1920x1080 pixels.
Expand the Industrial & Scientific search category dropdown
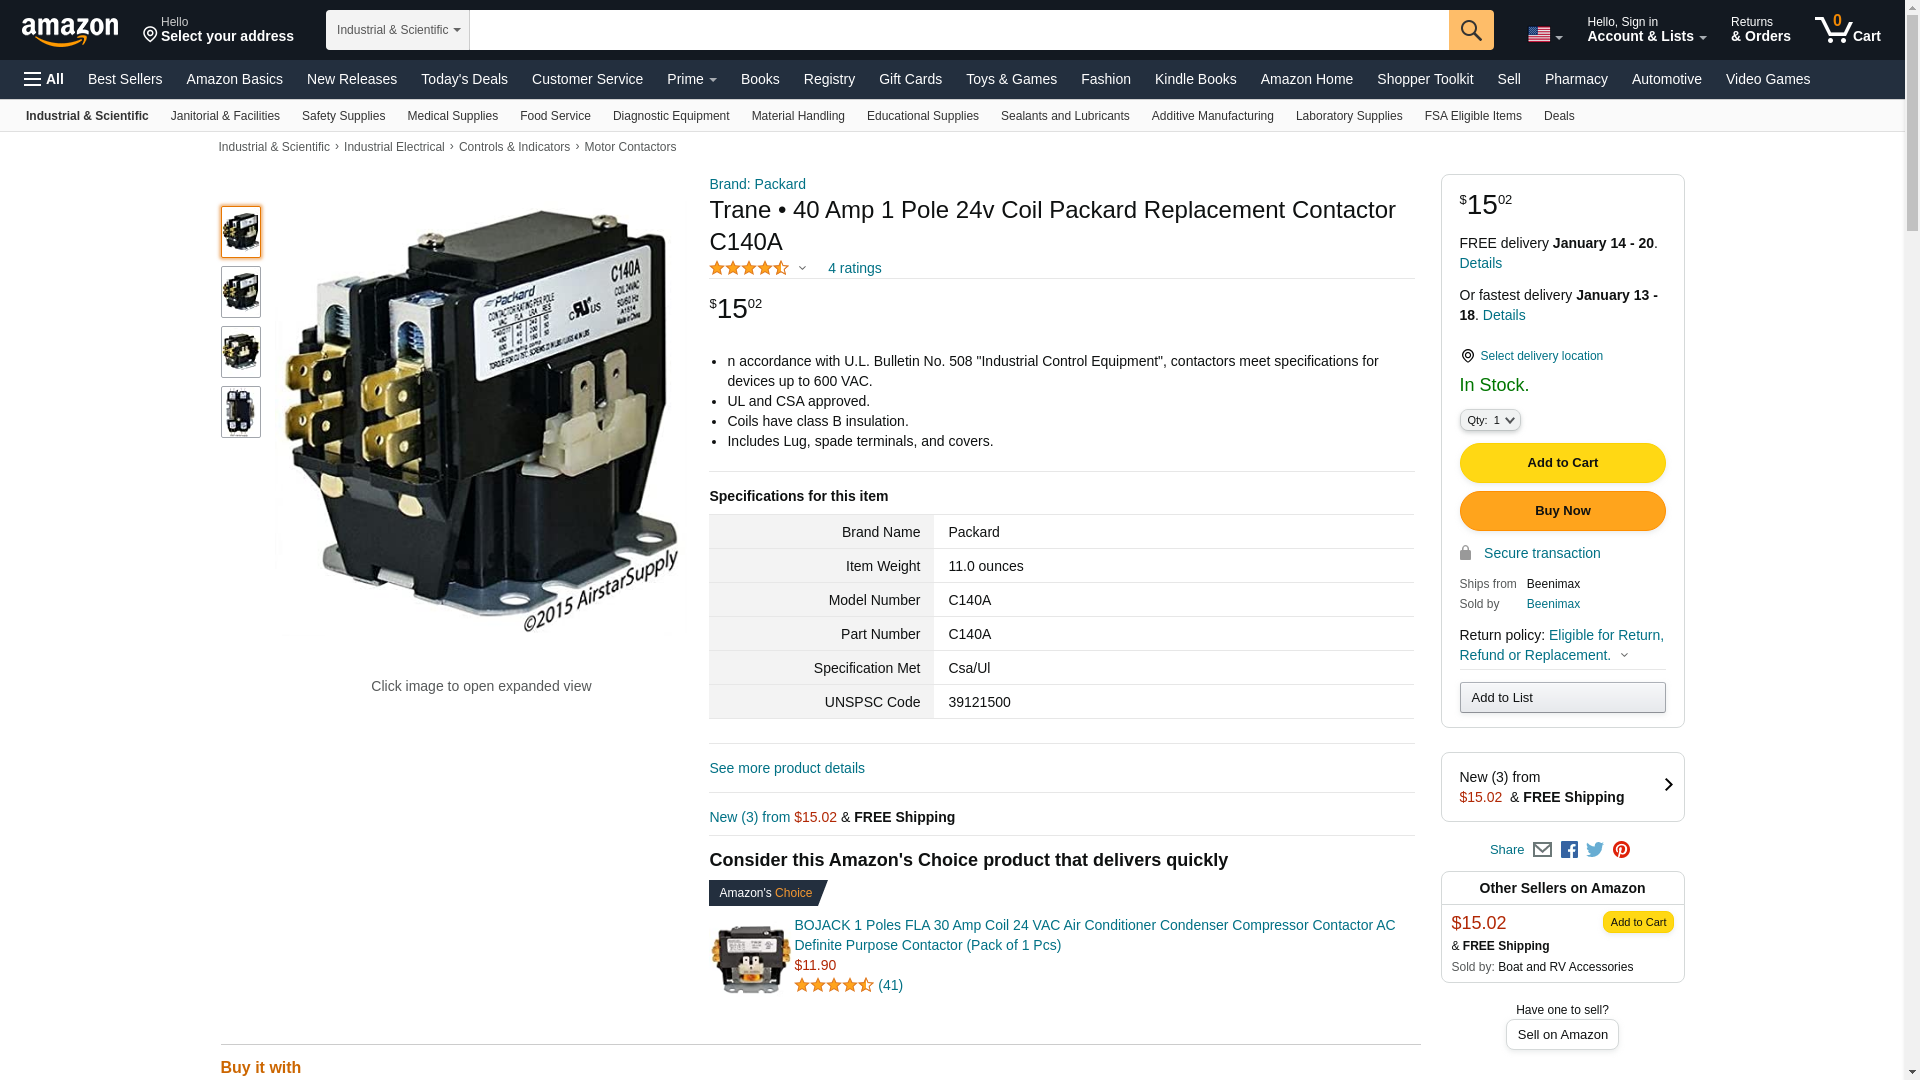coord(398,30)
